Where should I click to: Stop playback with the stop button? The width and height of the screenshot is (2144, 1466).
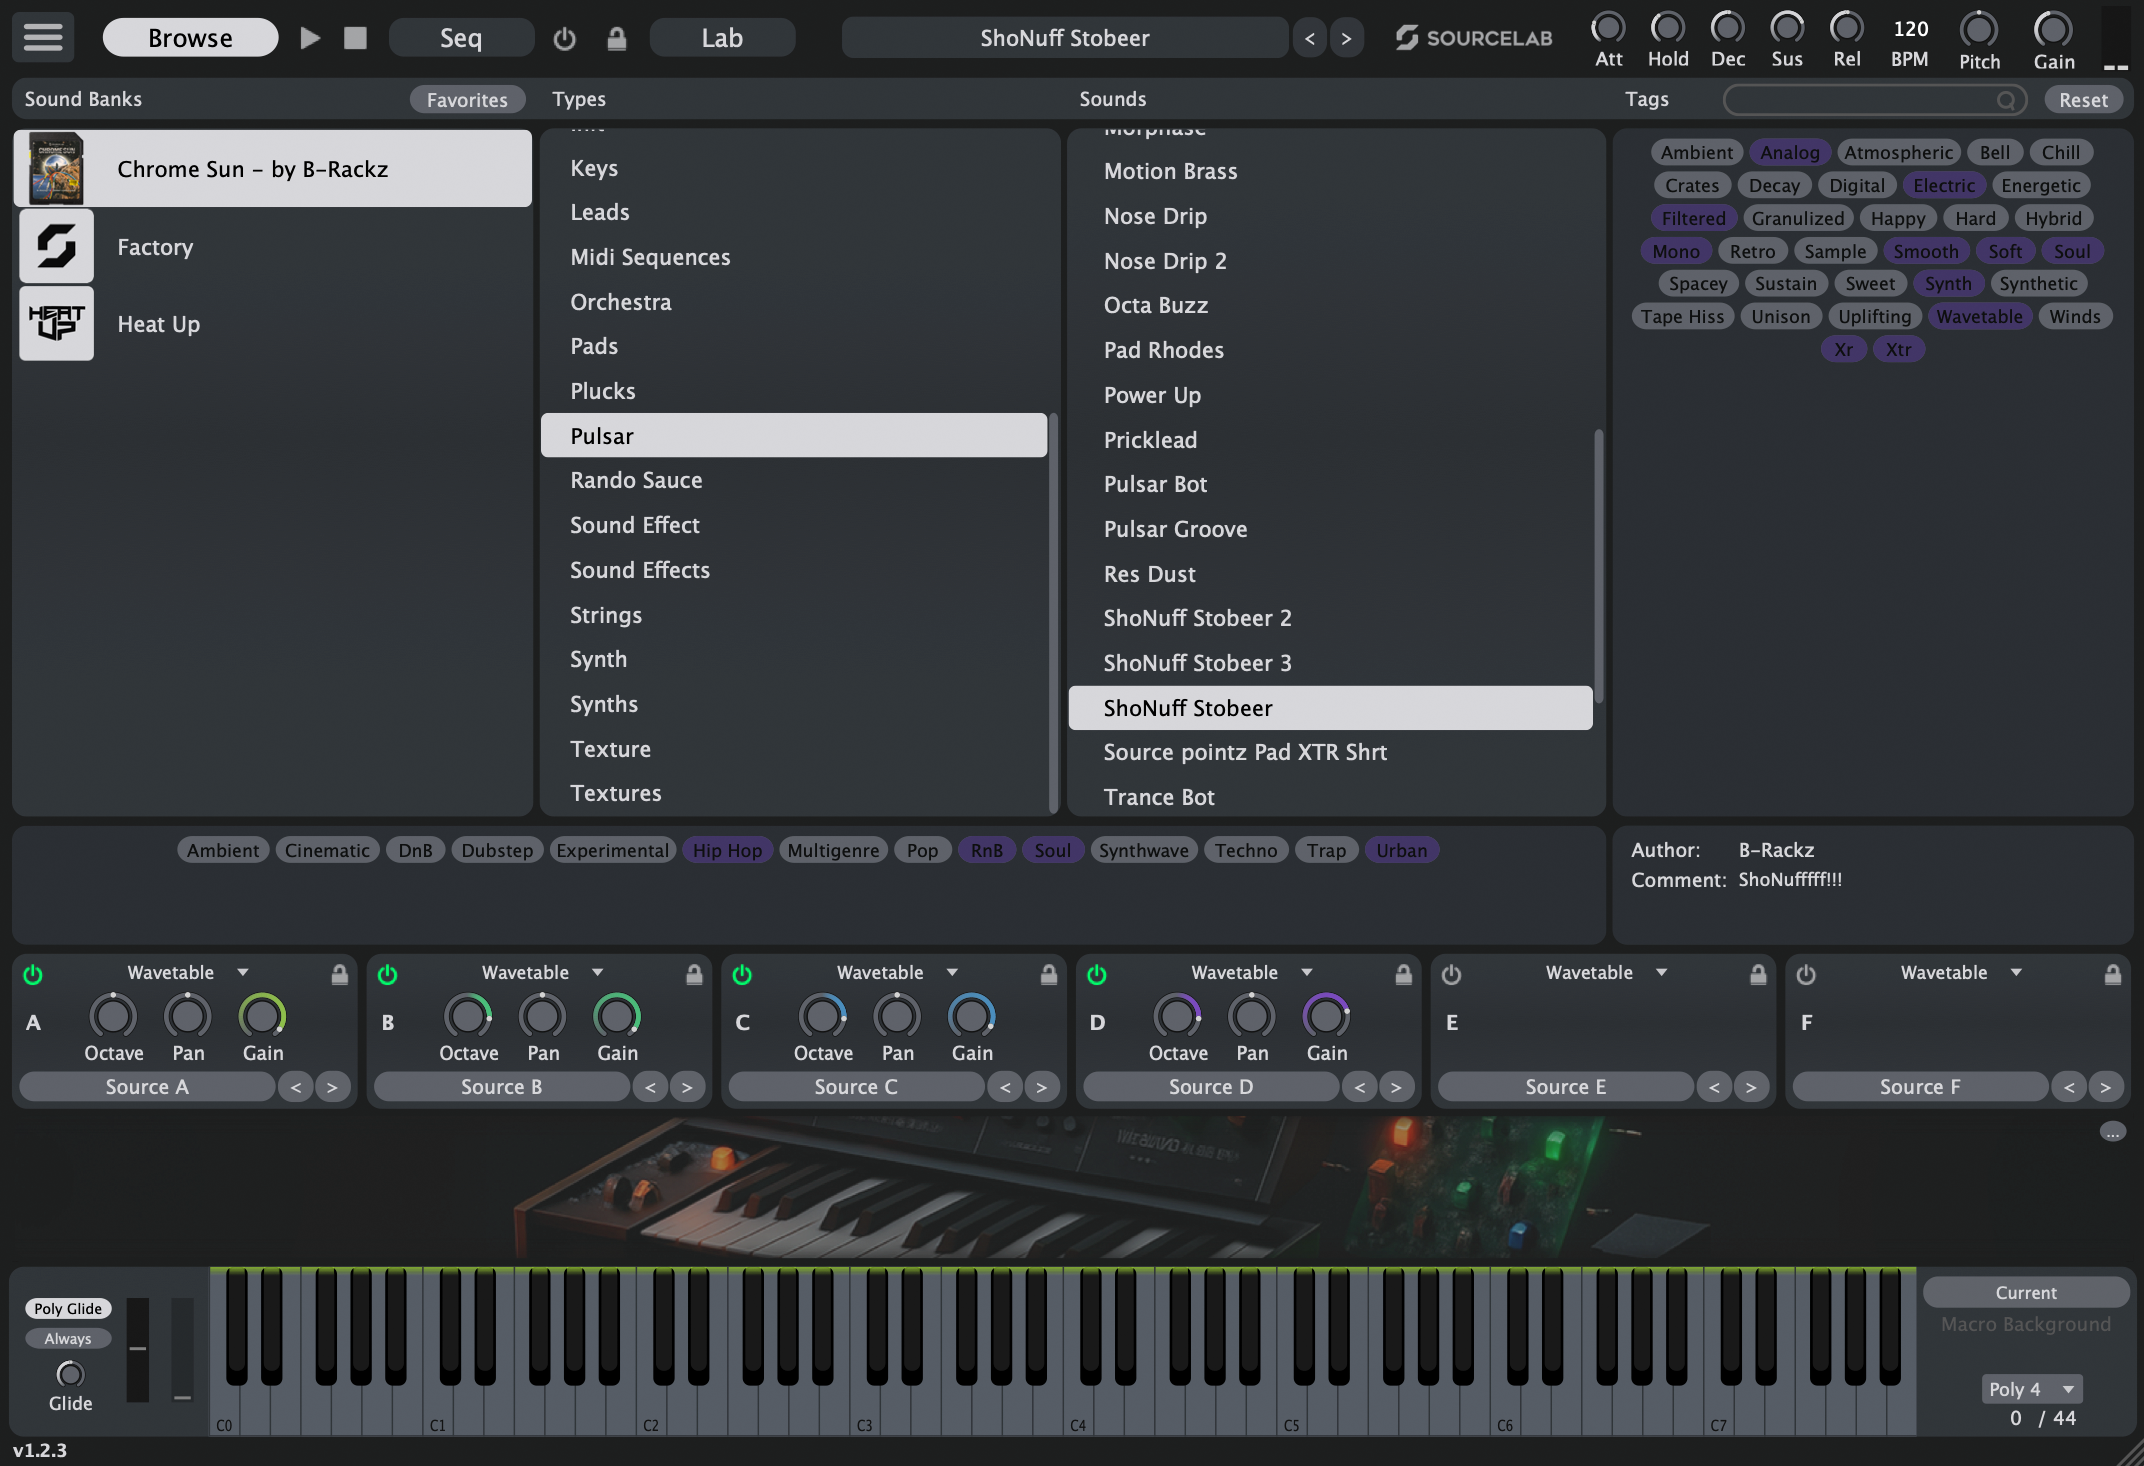pos(355,38)
